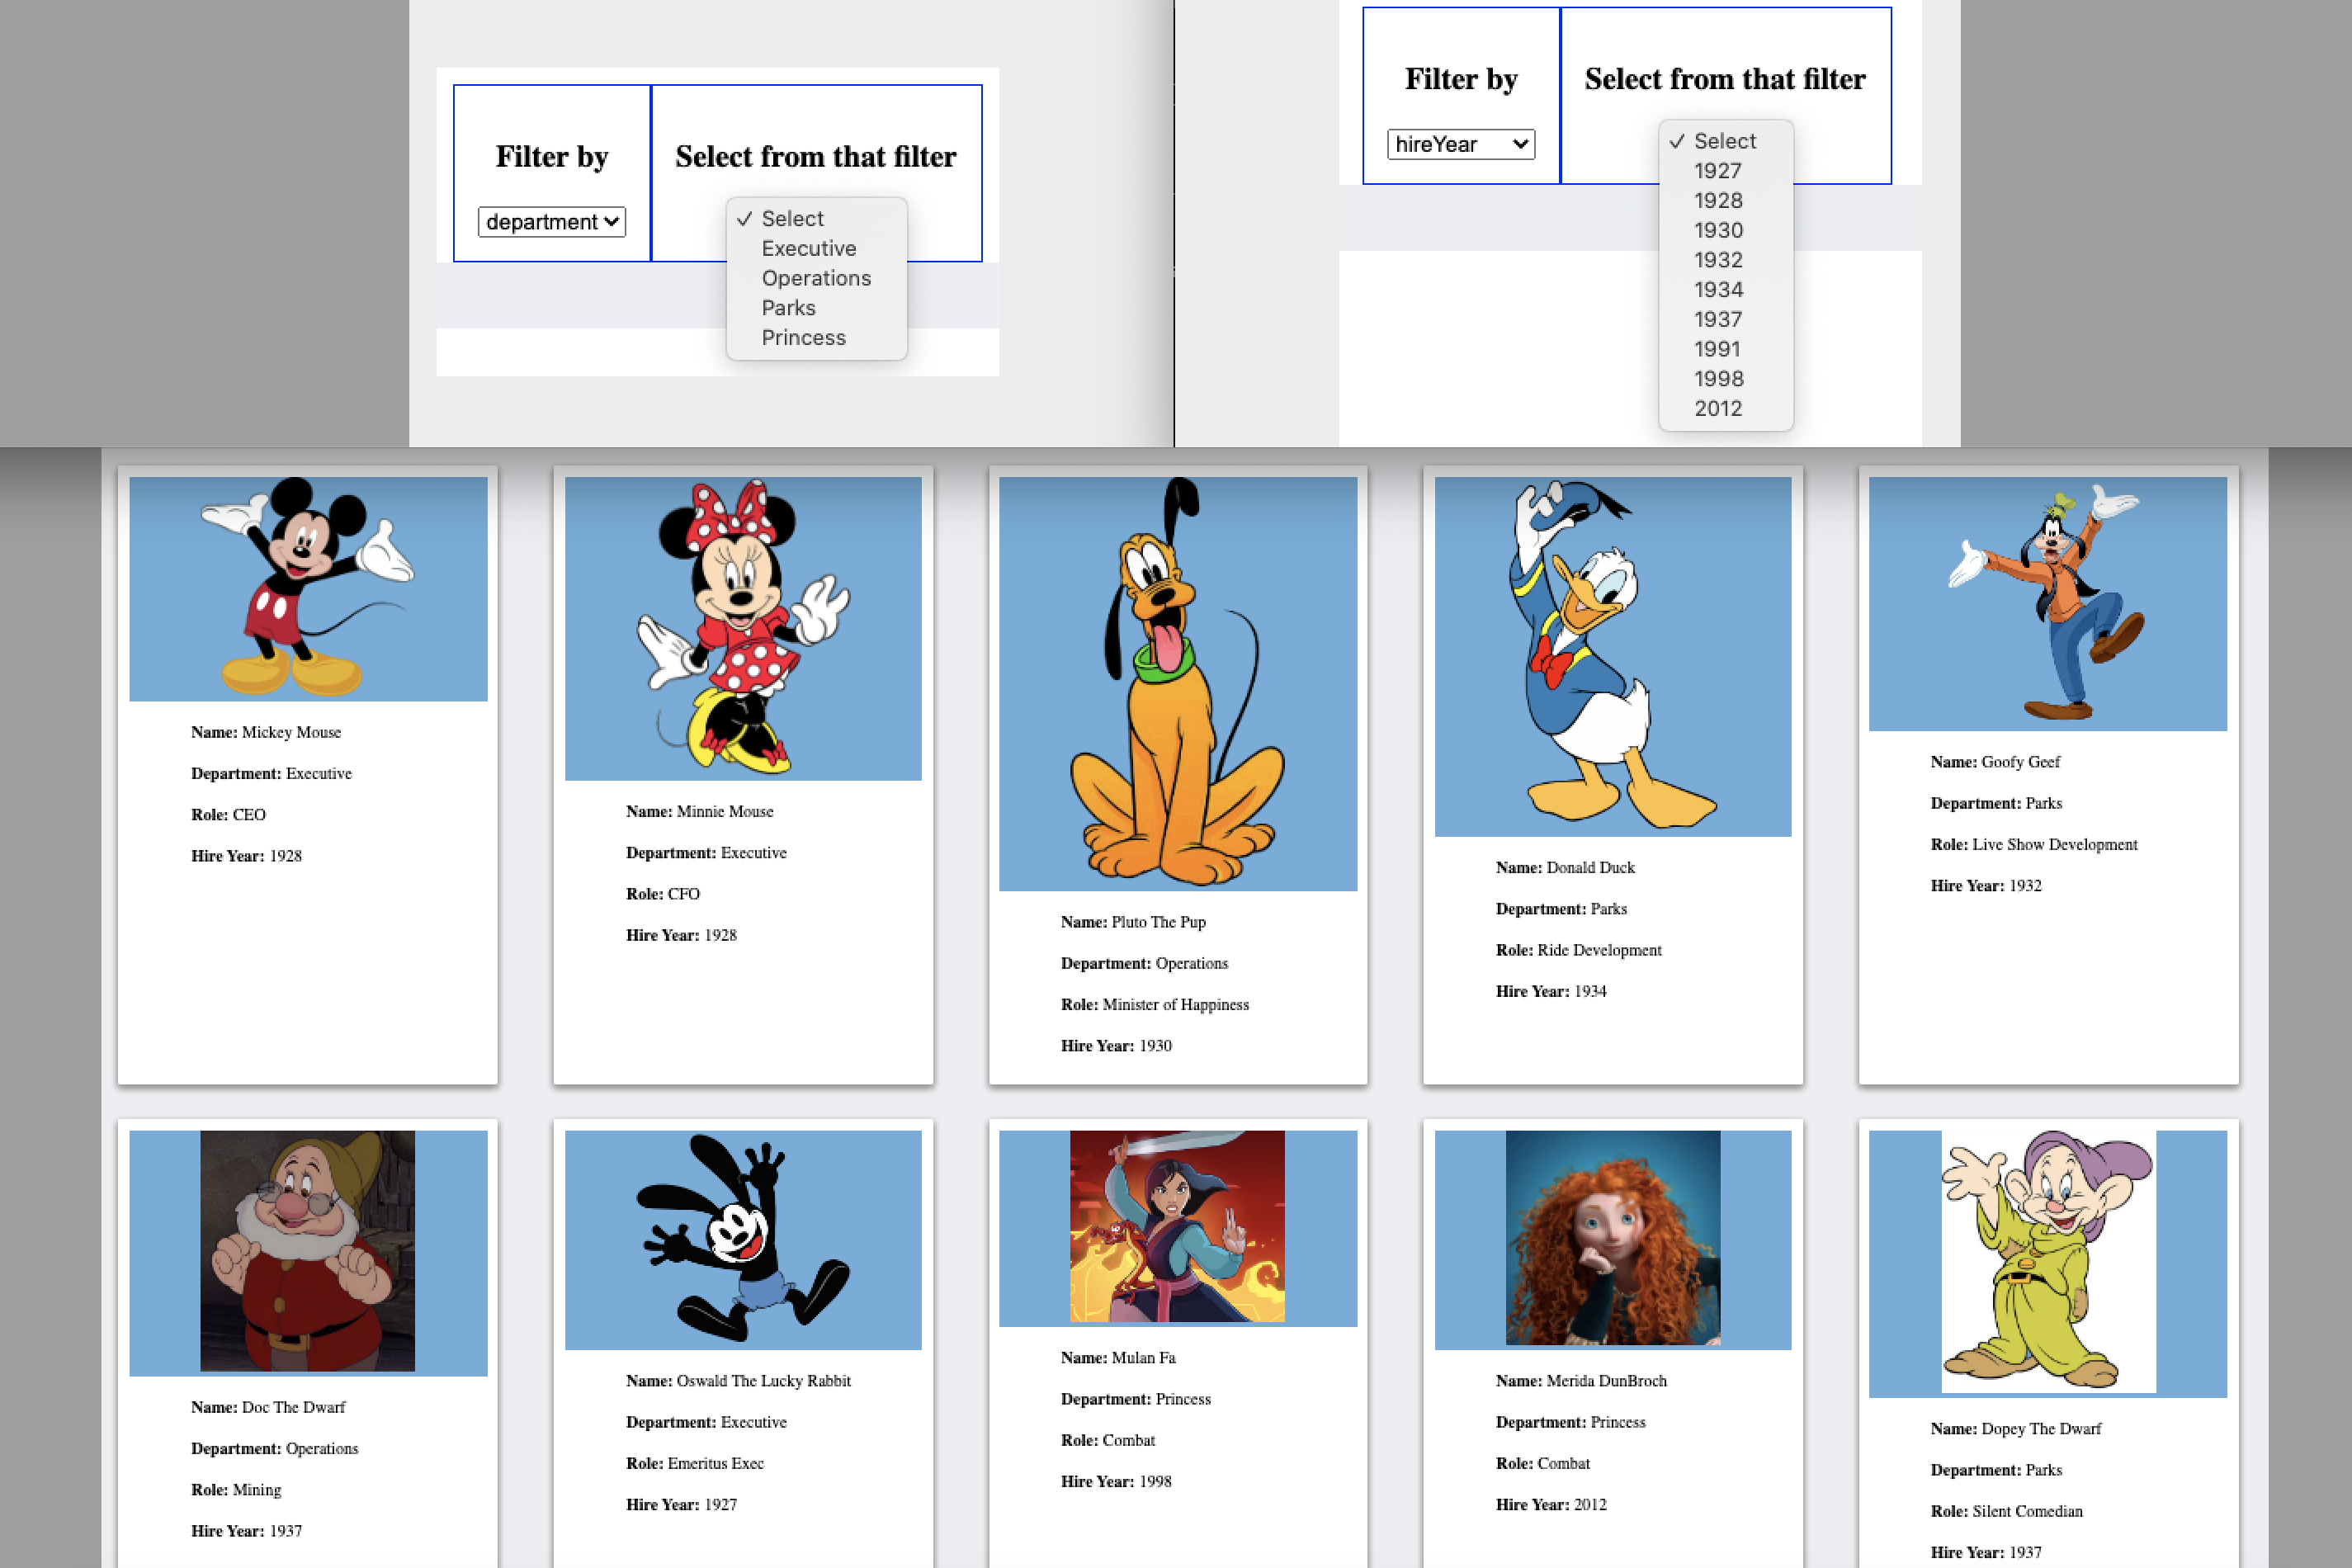This screenshot has height=1568, width=2352.
Task: Choose Parks from the department options
Action: [788, 308]
